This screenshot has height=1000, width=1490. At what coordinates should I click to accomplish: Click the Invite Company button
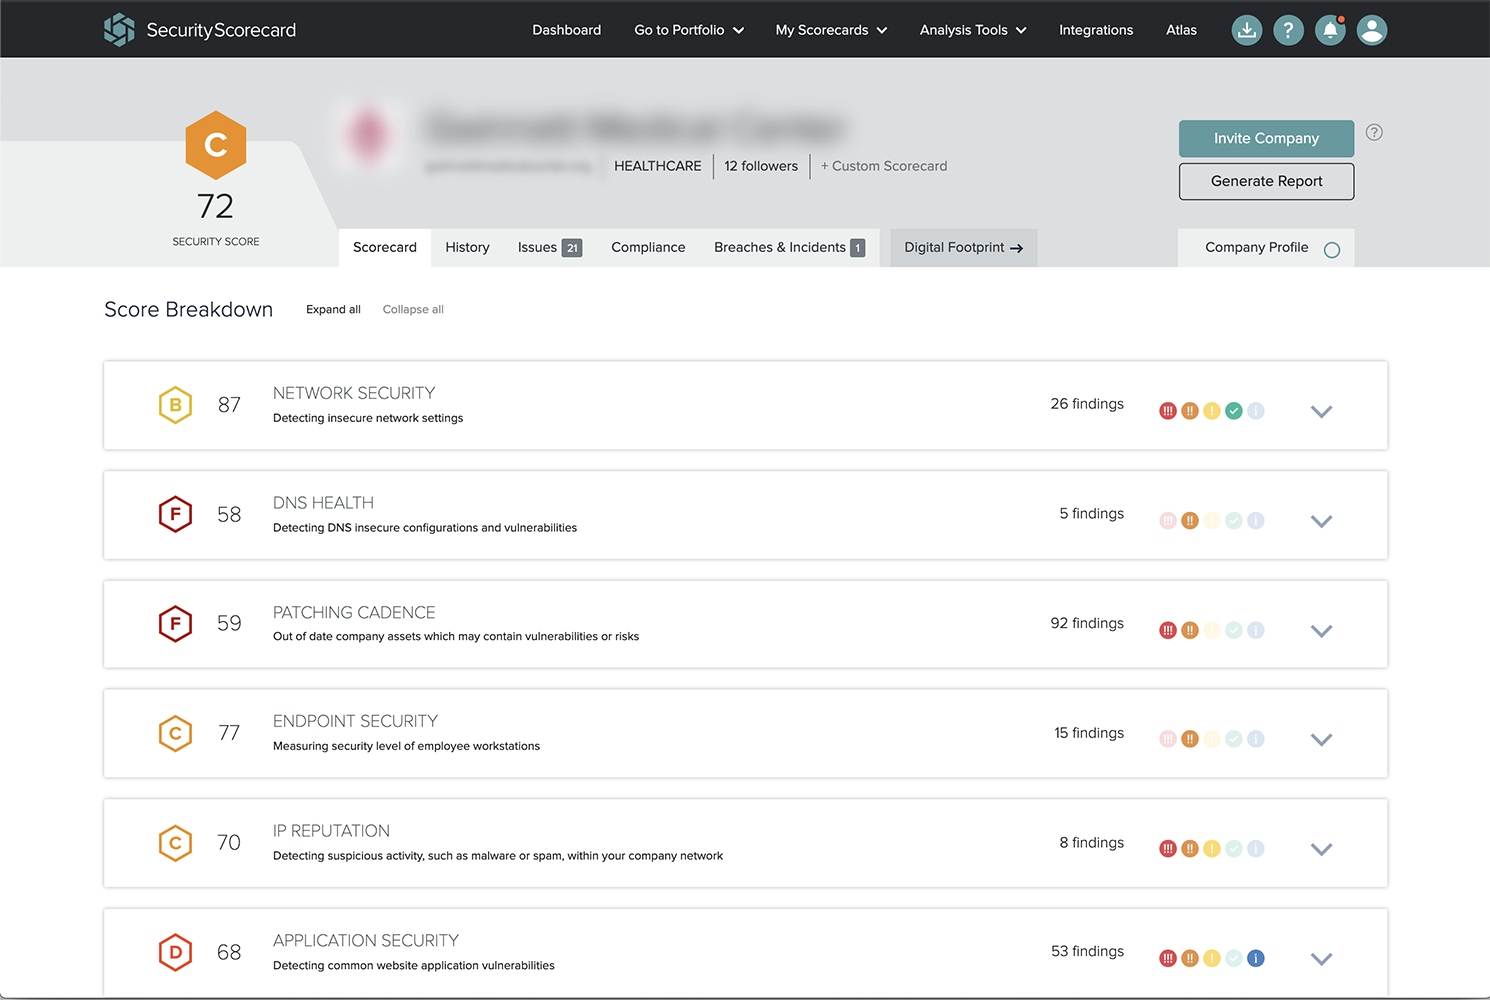coord(1266,138)
